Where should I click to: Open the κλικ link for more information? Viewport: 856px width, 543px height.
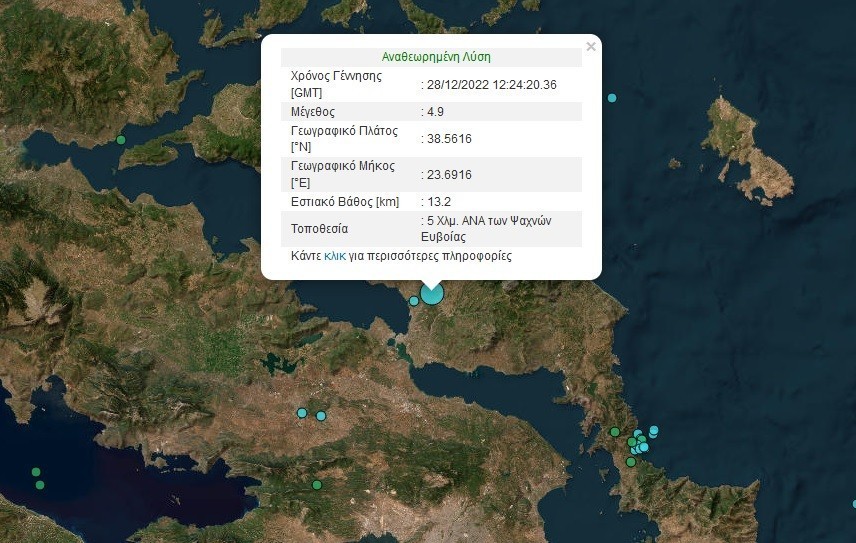click(335, 256)
